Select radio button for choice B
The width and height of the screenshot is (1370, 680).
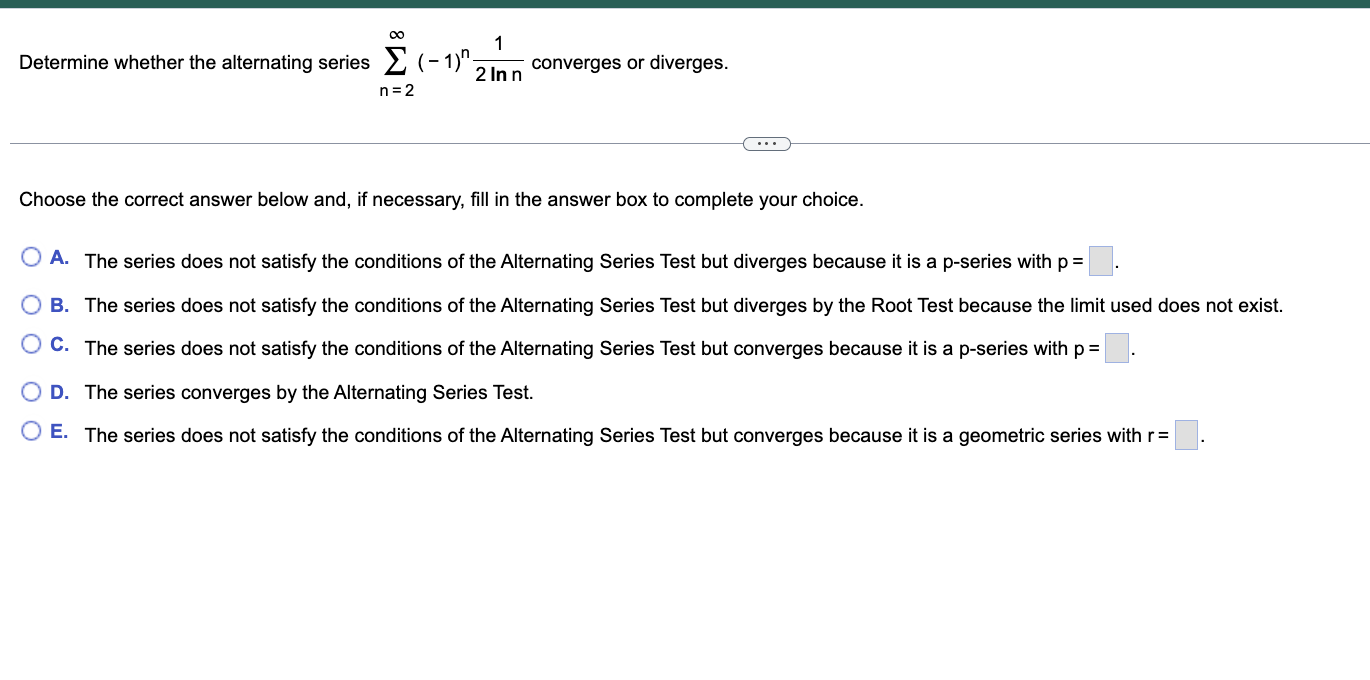[31, 304]
